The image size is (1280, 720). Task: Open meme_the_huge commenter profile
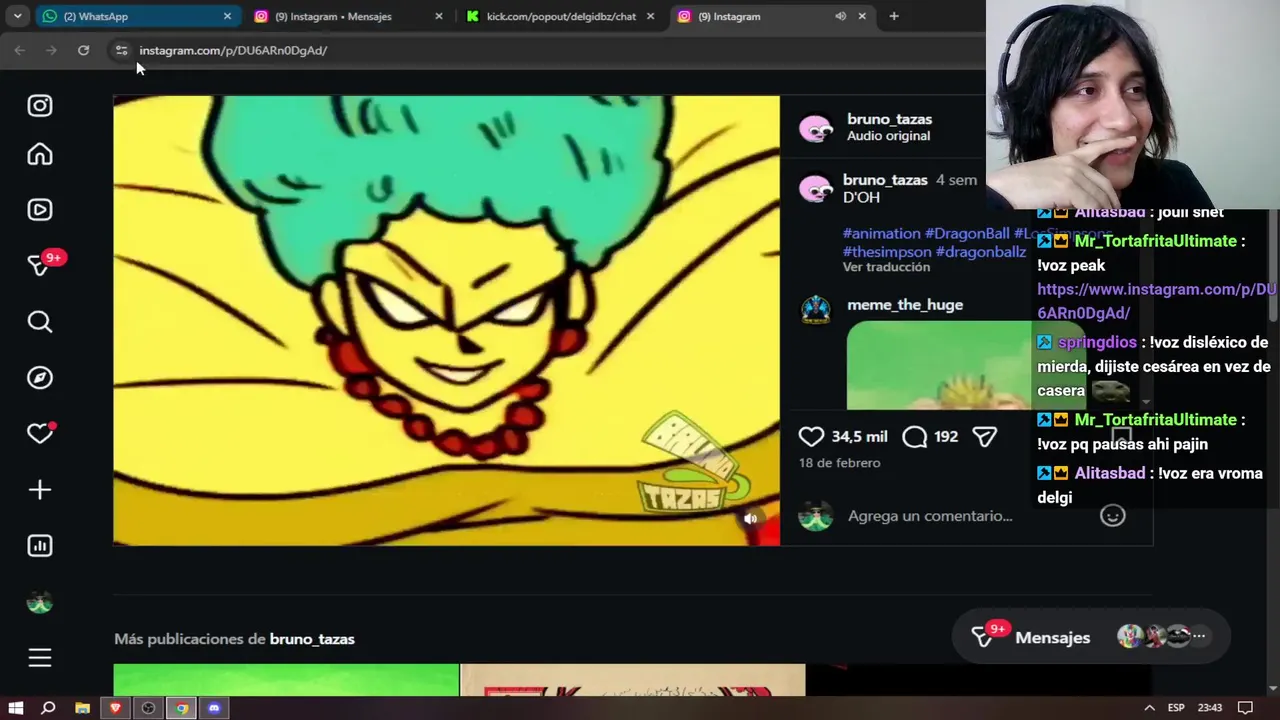[905, 305]
